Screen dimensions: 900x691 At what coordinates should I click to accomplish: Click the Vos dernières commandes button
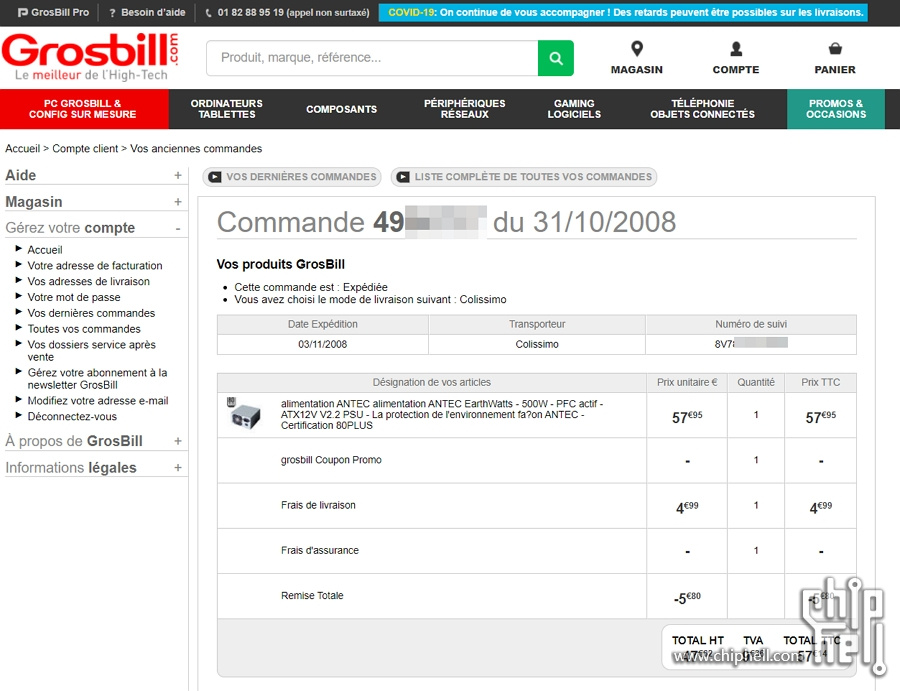[292, 177]
